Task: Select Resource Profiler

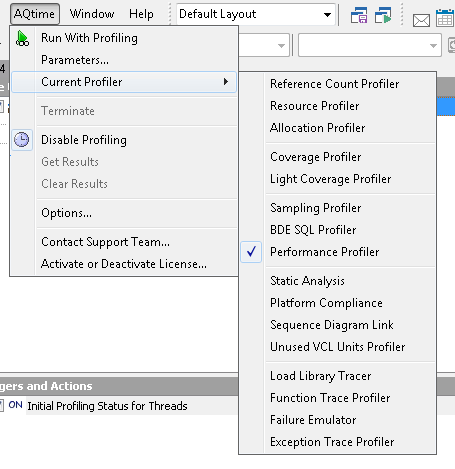Action: [x=337, y=106]
